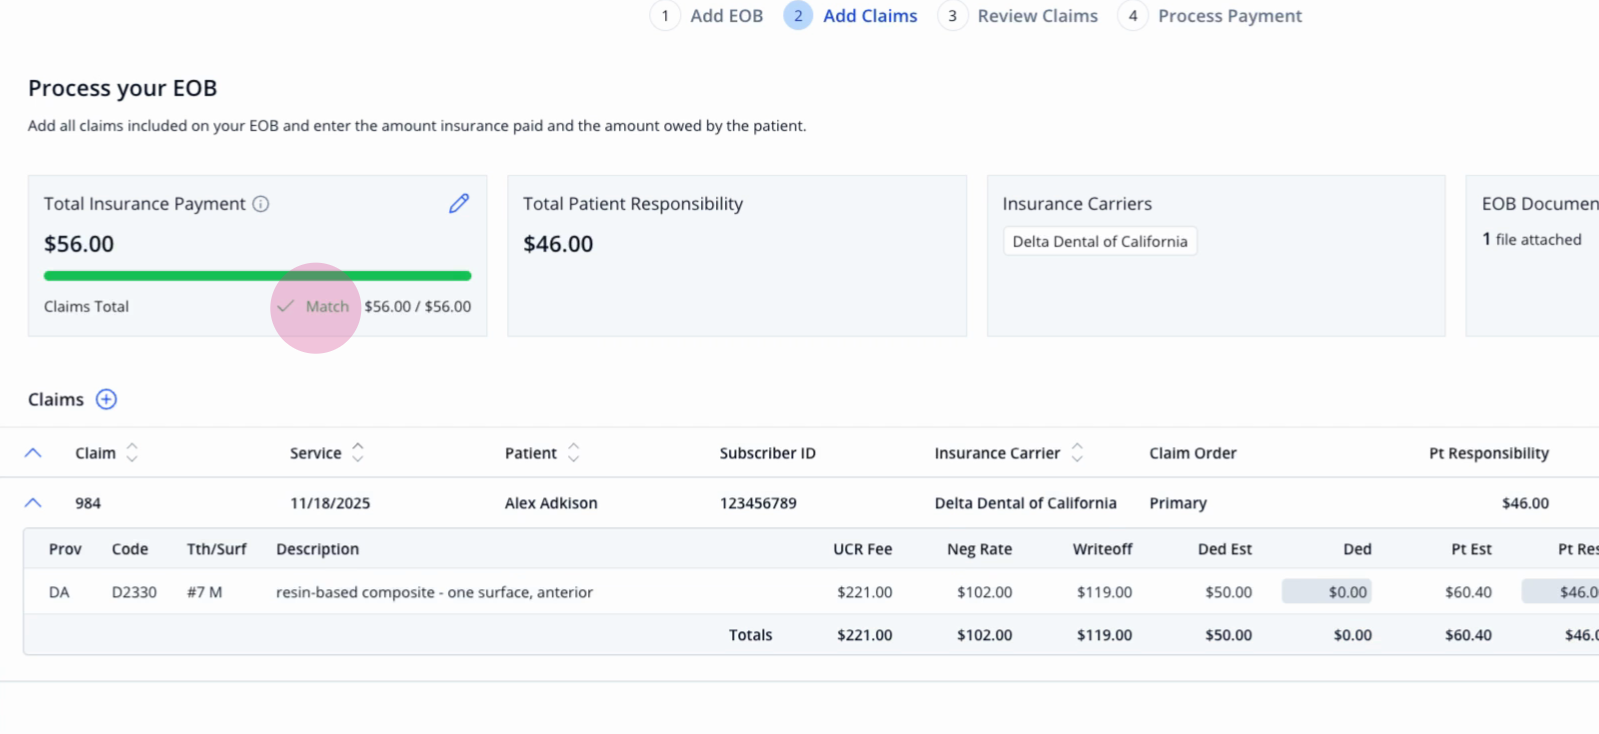Click the Description column header
Screen dimensions: 1599x734
[x=317, y=549]
